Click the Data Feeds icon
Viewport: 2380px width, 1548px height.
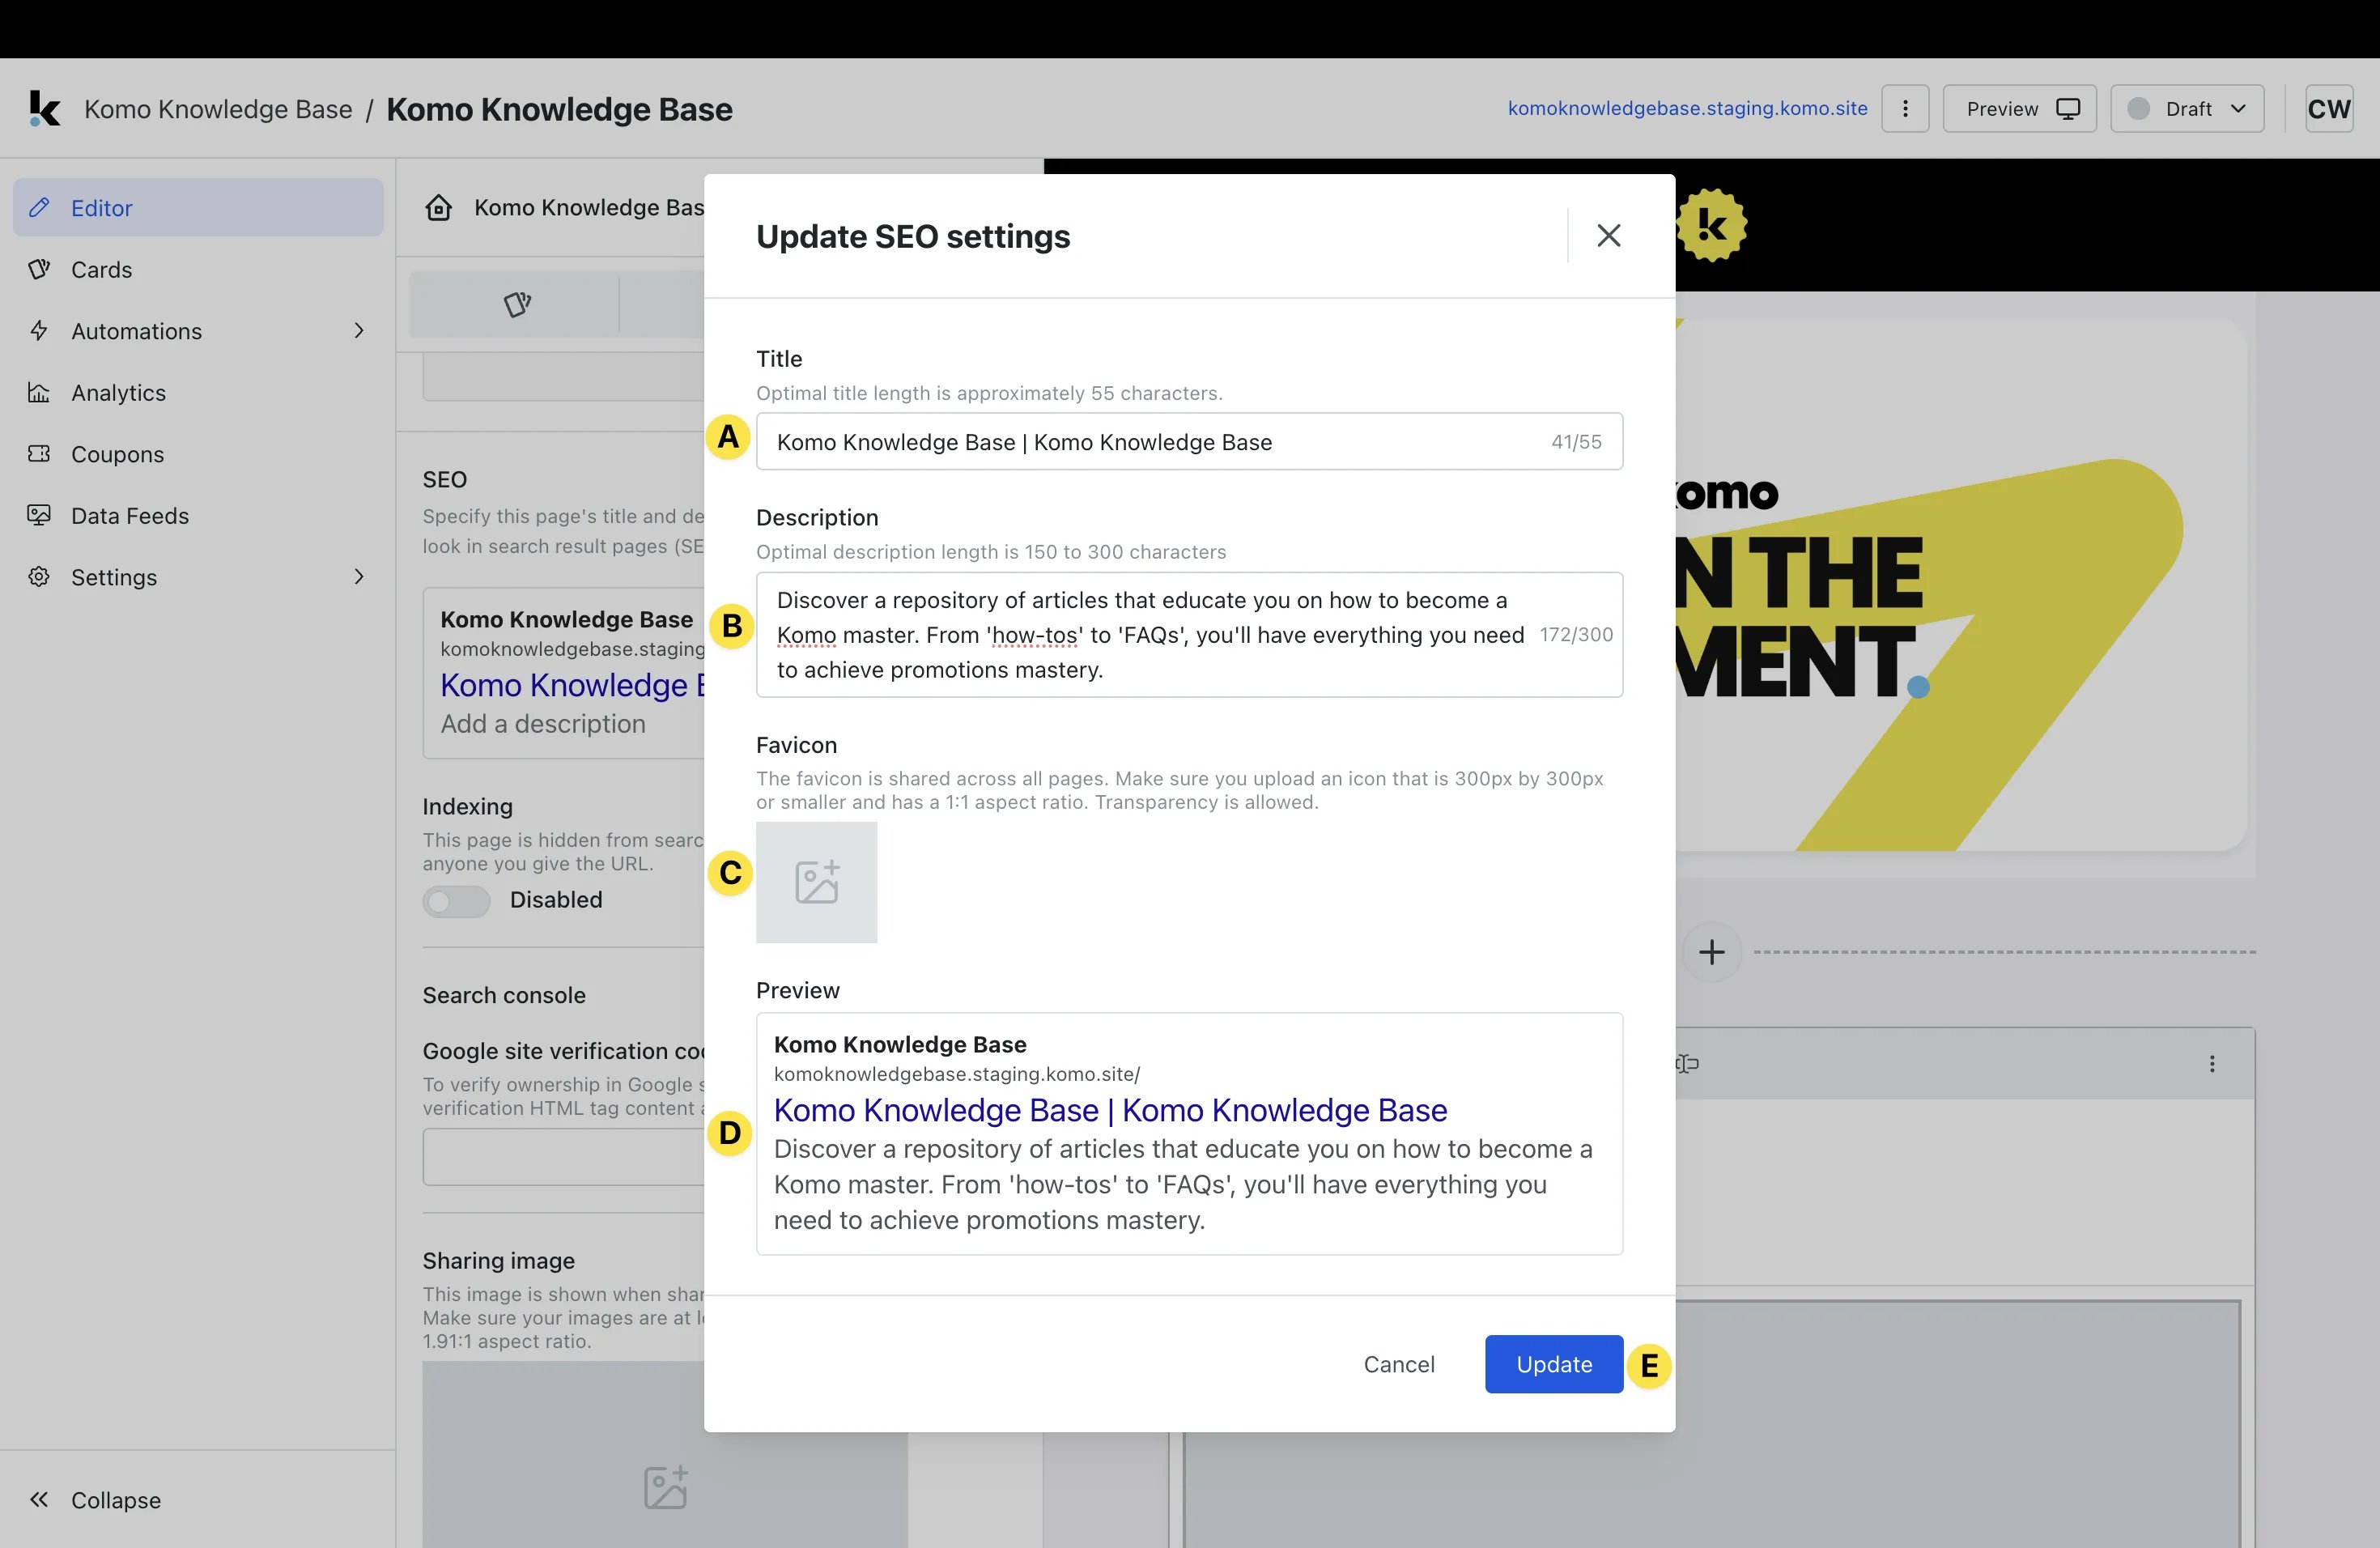click(x=39, y=515)
